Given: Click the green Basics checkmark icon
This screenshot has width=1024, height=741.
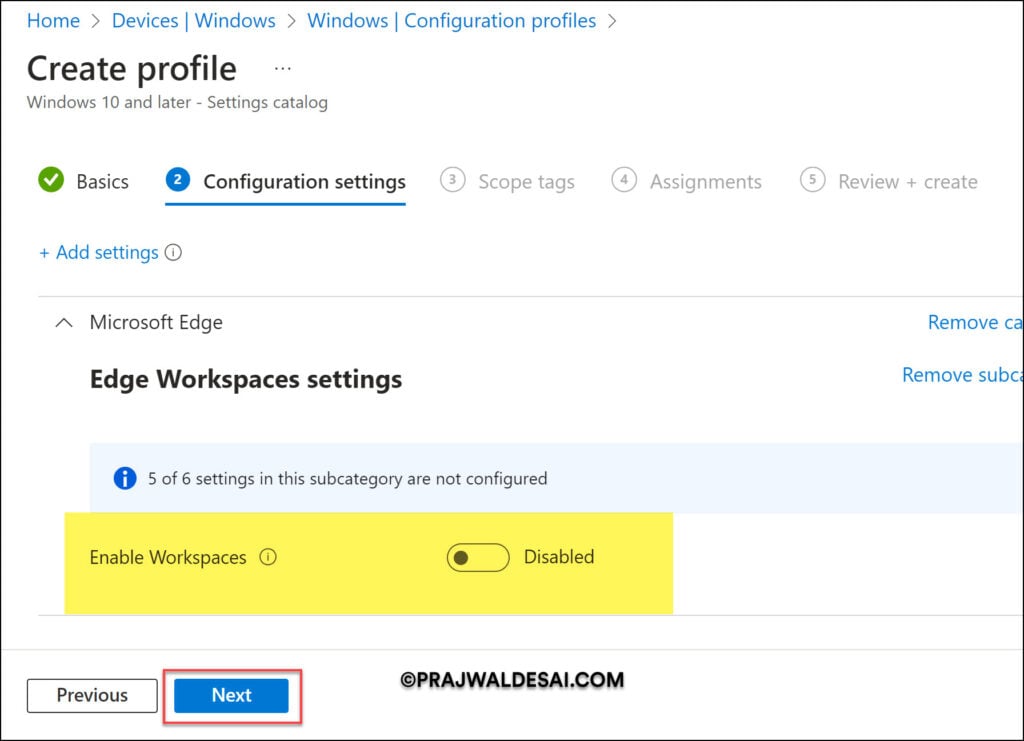Looking at the screenshot, I should tap(51, 180).
